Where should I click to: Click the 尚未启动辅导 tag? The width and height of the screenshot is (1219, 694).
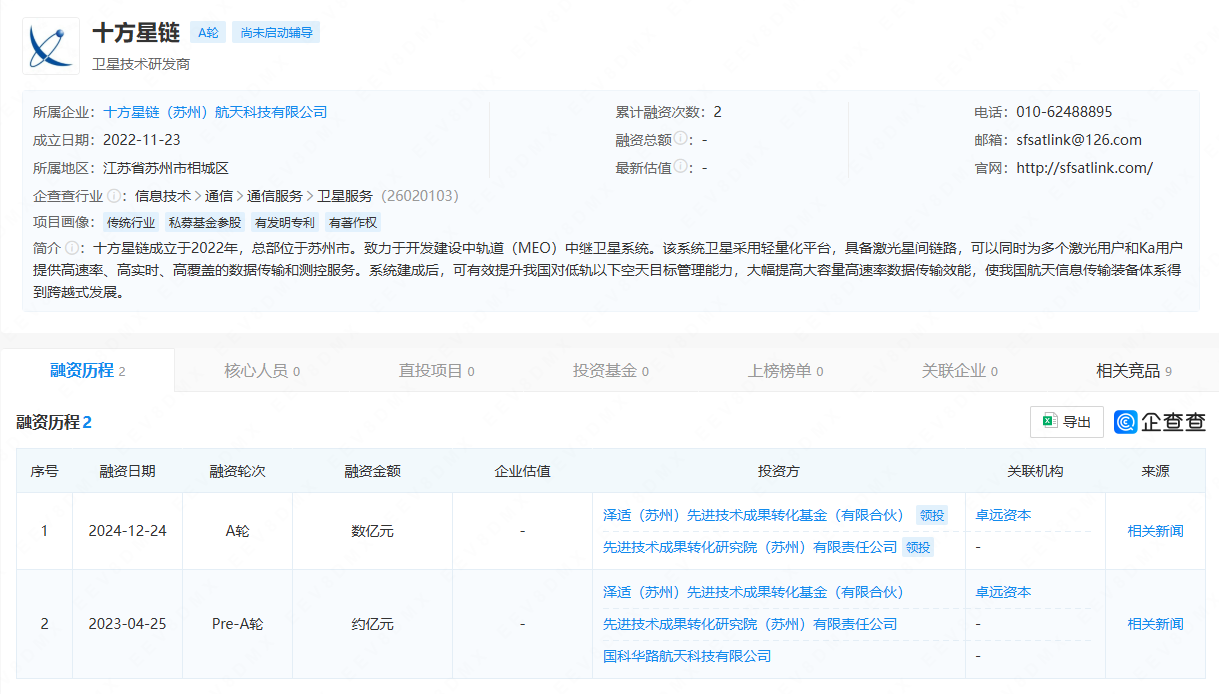click(276, 32)
